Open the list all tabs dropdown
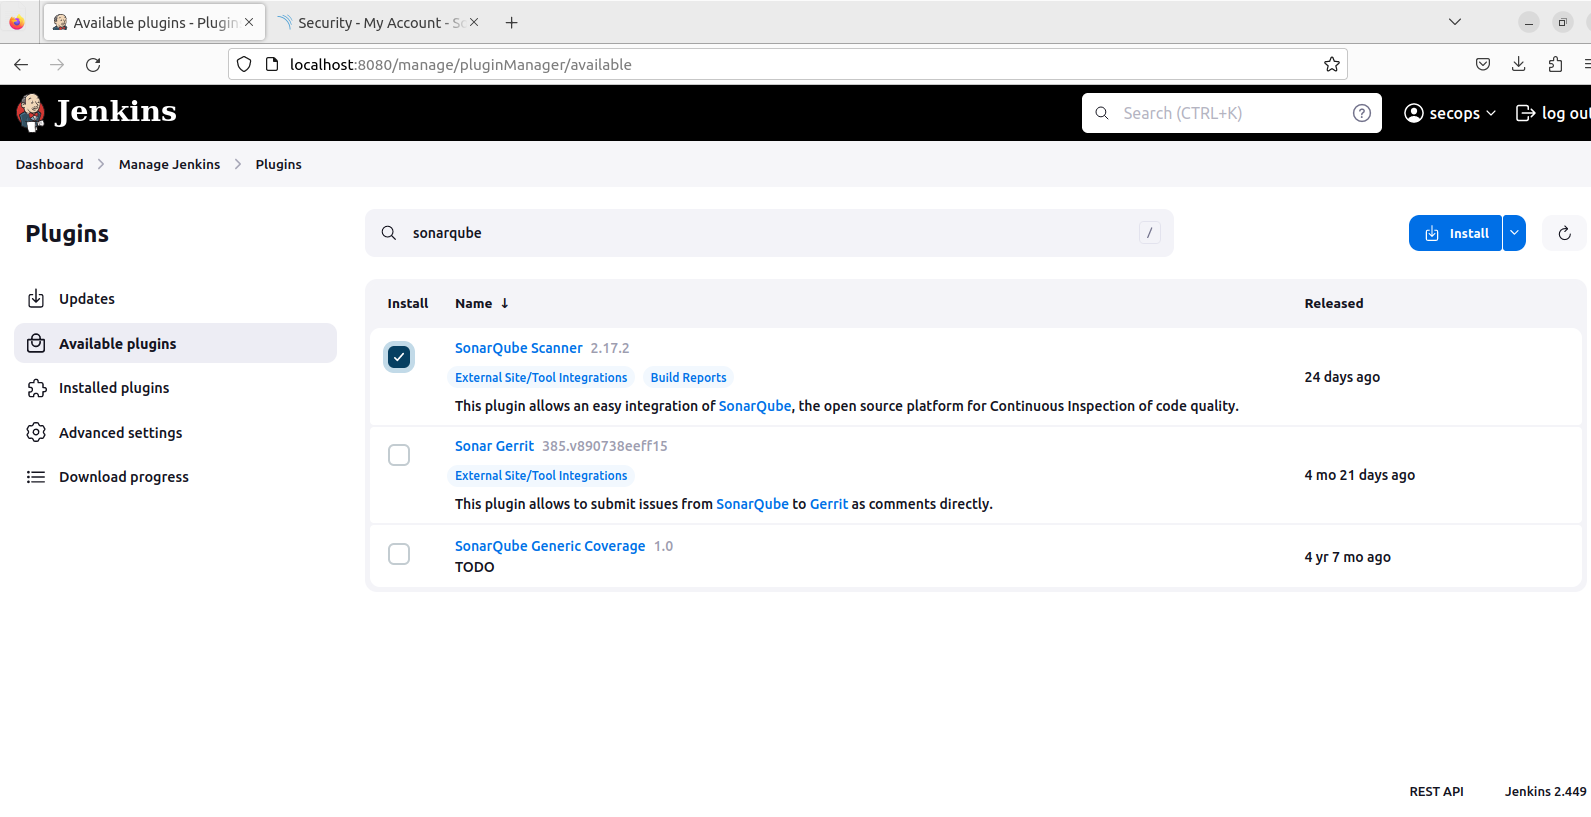Viewport: 1591px width, 817px height. 1454,22
